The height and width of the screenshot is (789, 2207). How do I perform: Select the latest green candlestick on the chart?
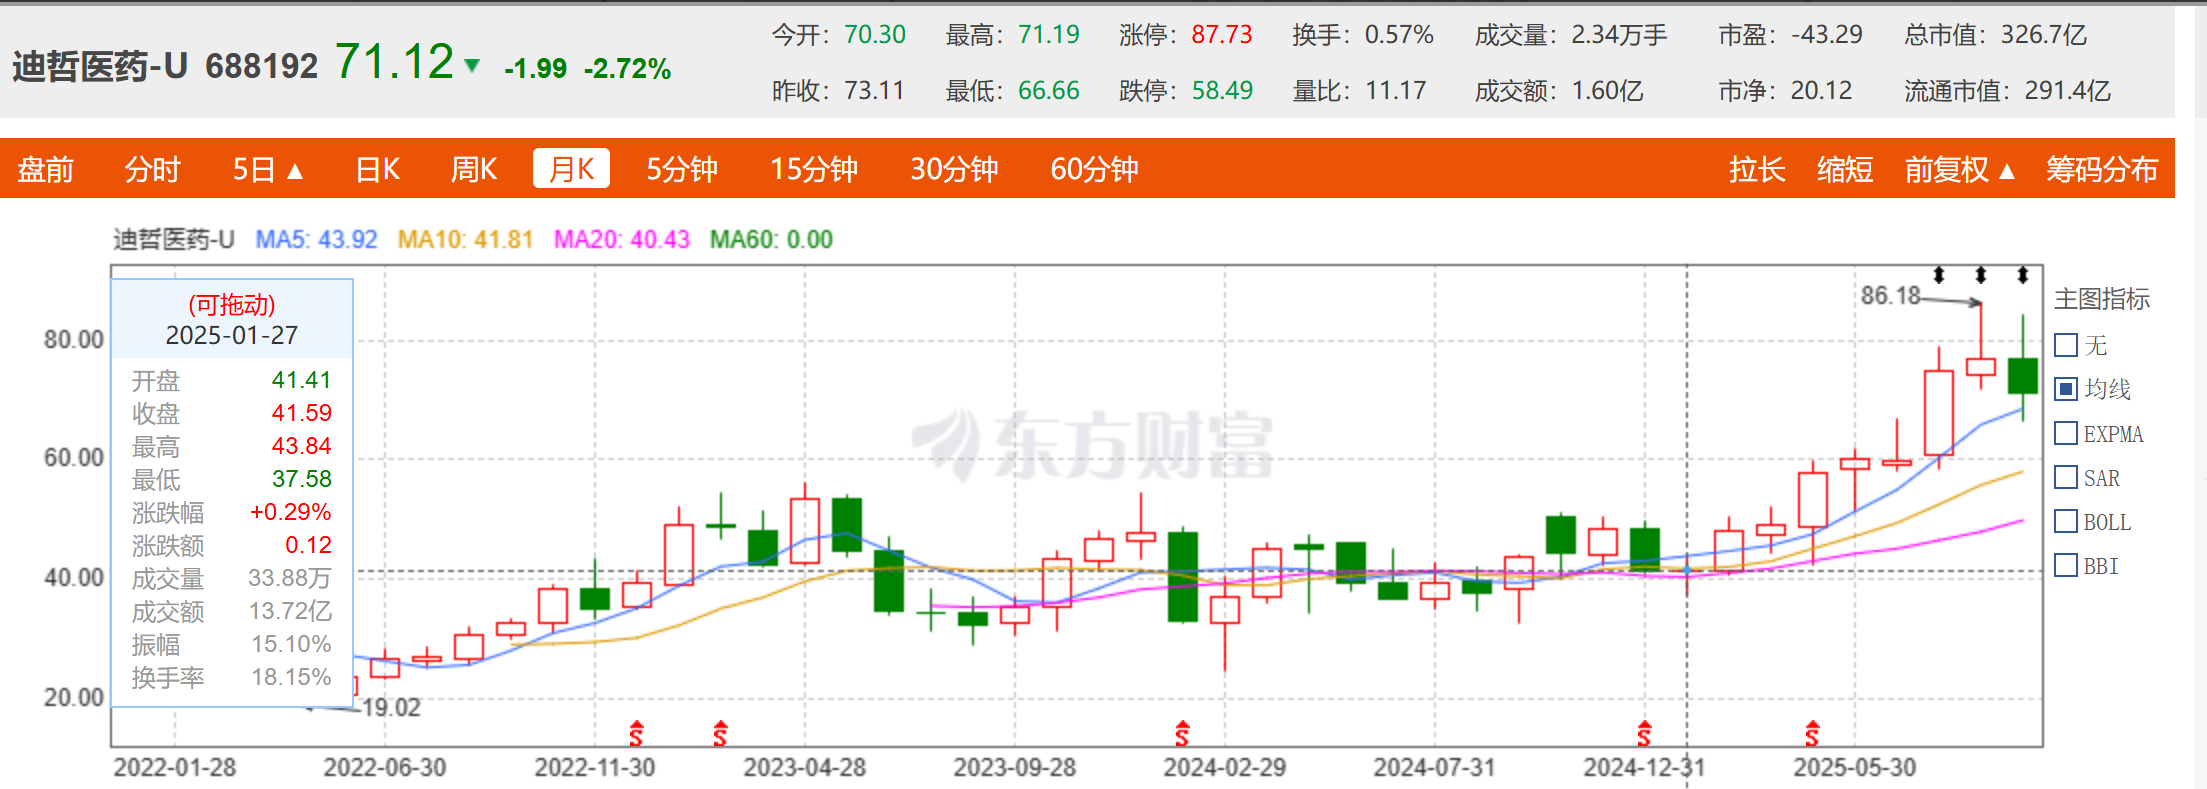2023,375
